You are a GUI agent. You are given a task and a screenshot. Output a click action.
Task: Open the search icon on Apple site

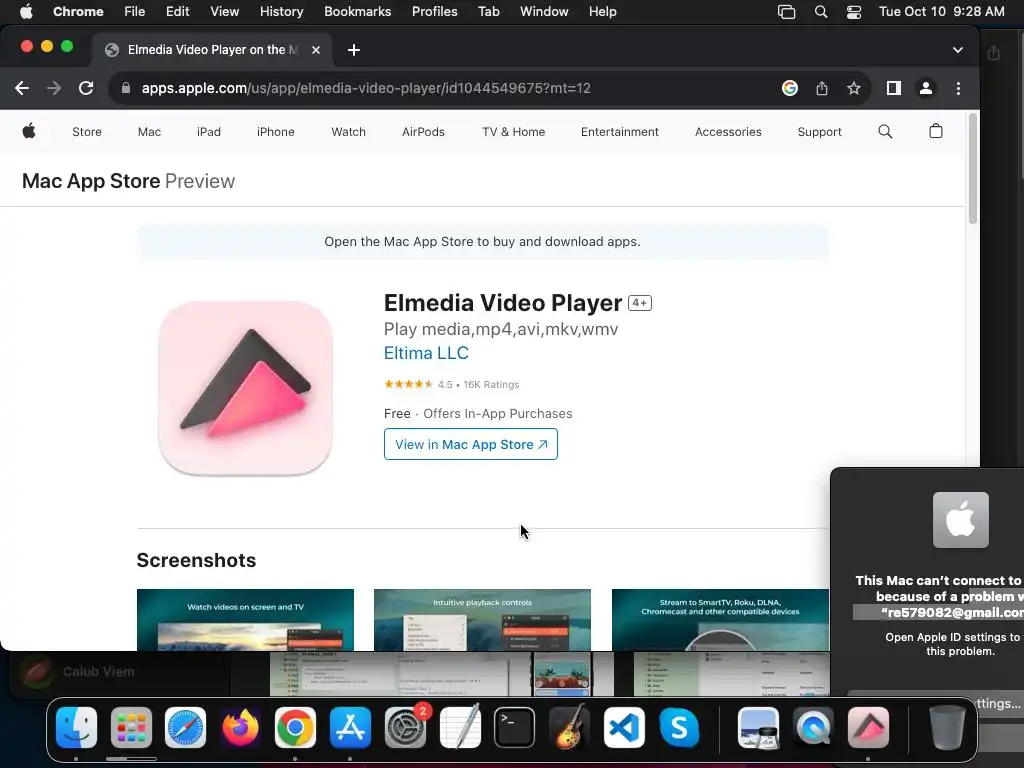point(885,131)
